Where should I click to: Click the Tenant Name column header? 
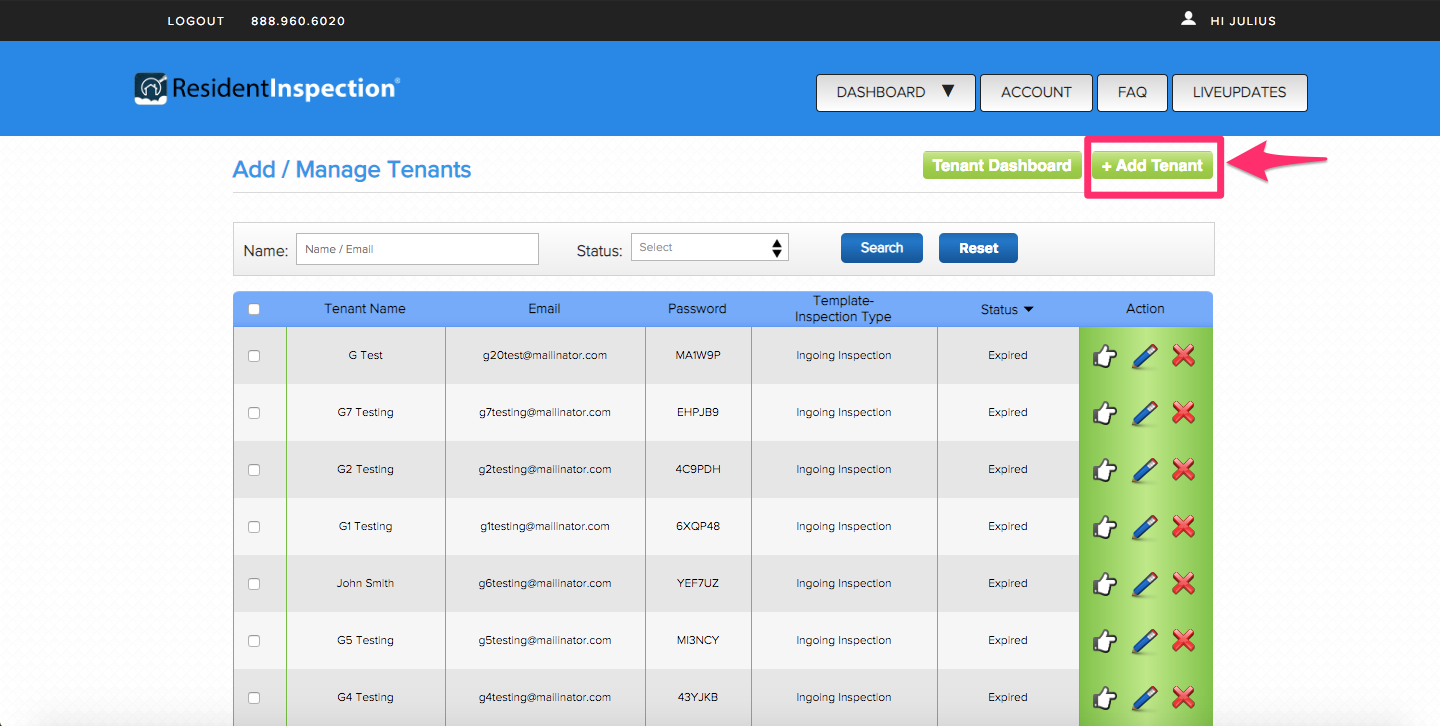[365, 309]
